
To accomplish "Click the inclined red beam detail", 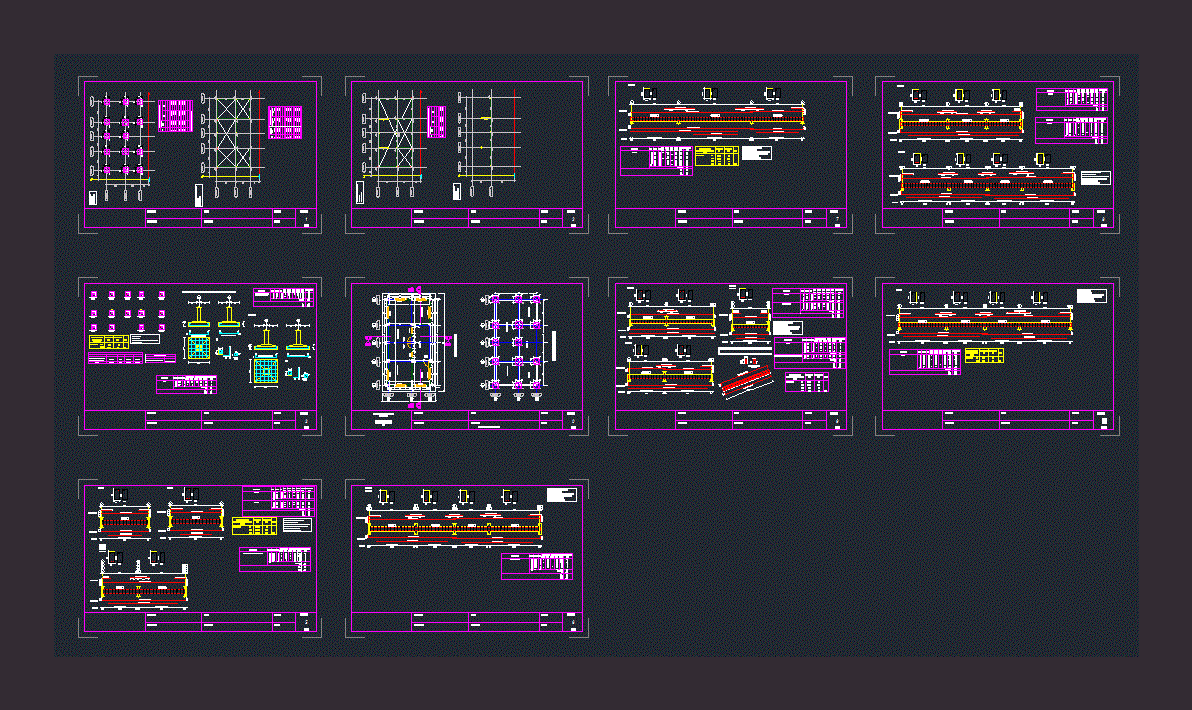I will click(x=747, y=381).
